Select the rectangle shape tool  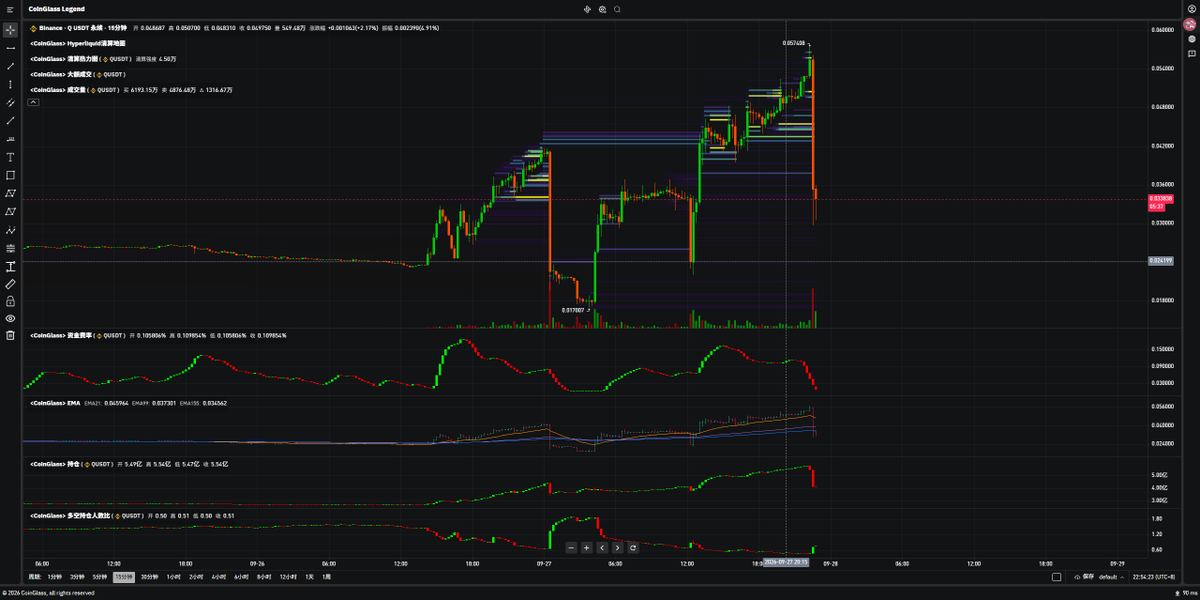click(x=10, y=175)
